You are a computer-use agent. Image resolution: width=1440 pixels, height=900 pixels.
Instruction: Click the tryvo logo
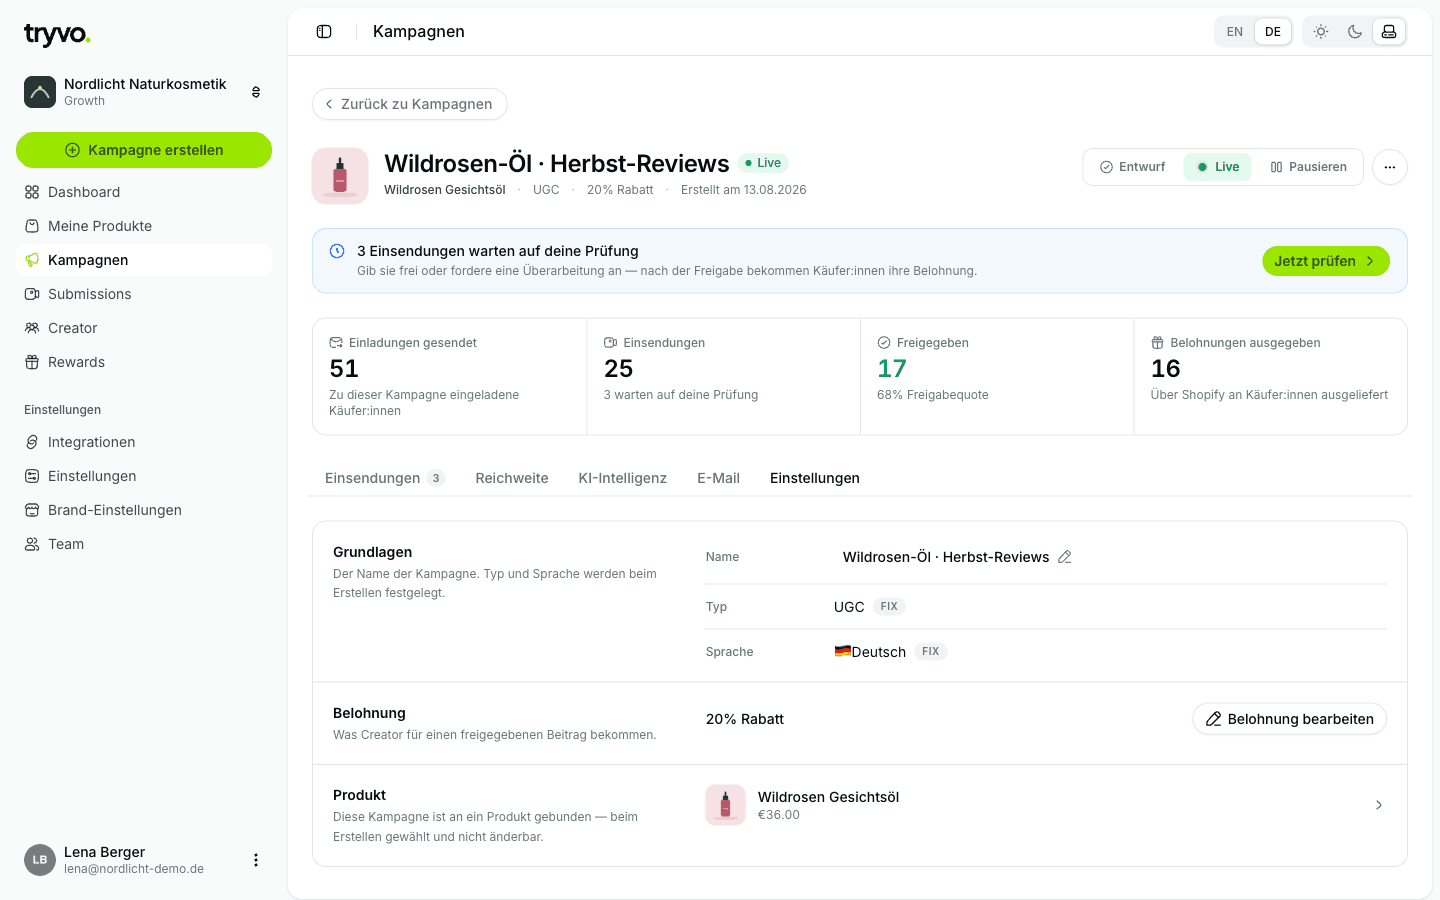click(x=57, y=35)
